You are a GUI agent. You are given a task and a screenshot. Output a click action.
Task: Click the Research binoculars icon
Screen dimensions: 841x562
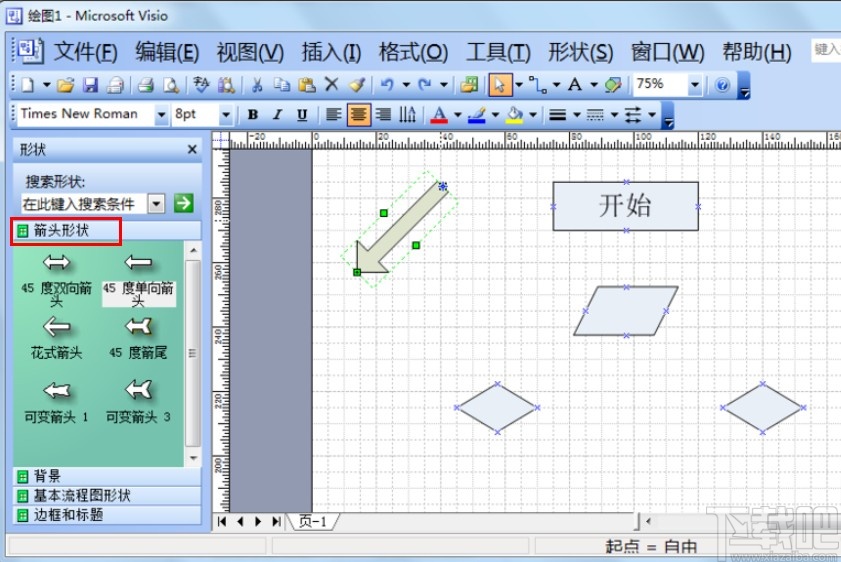226,85
